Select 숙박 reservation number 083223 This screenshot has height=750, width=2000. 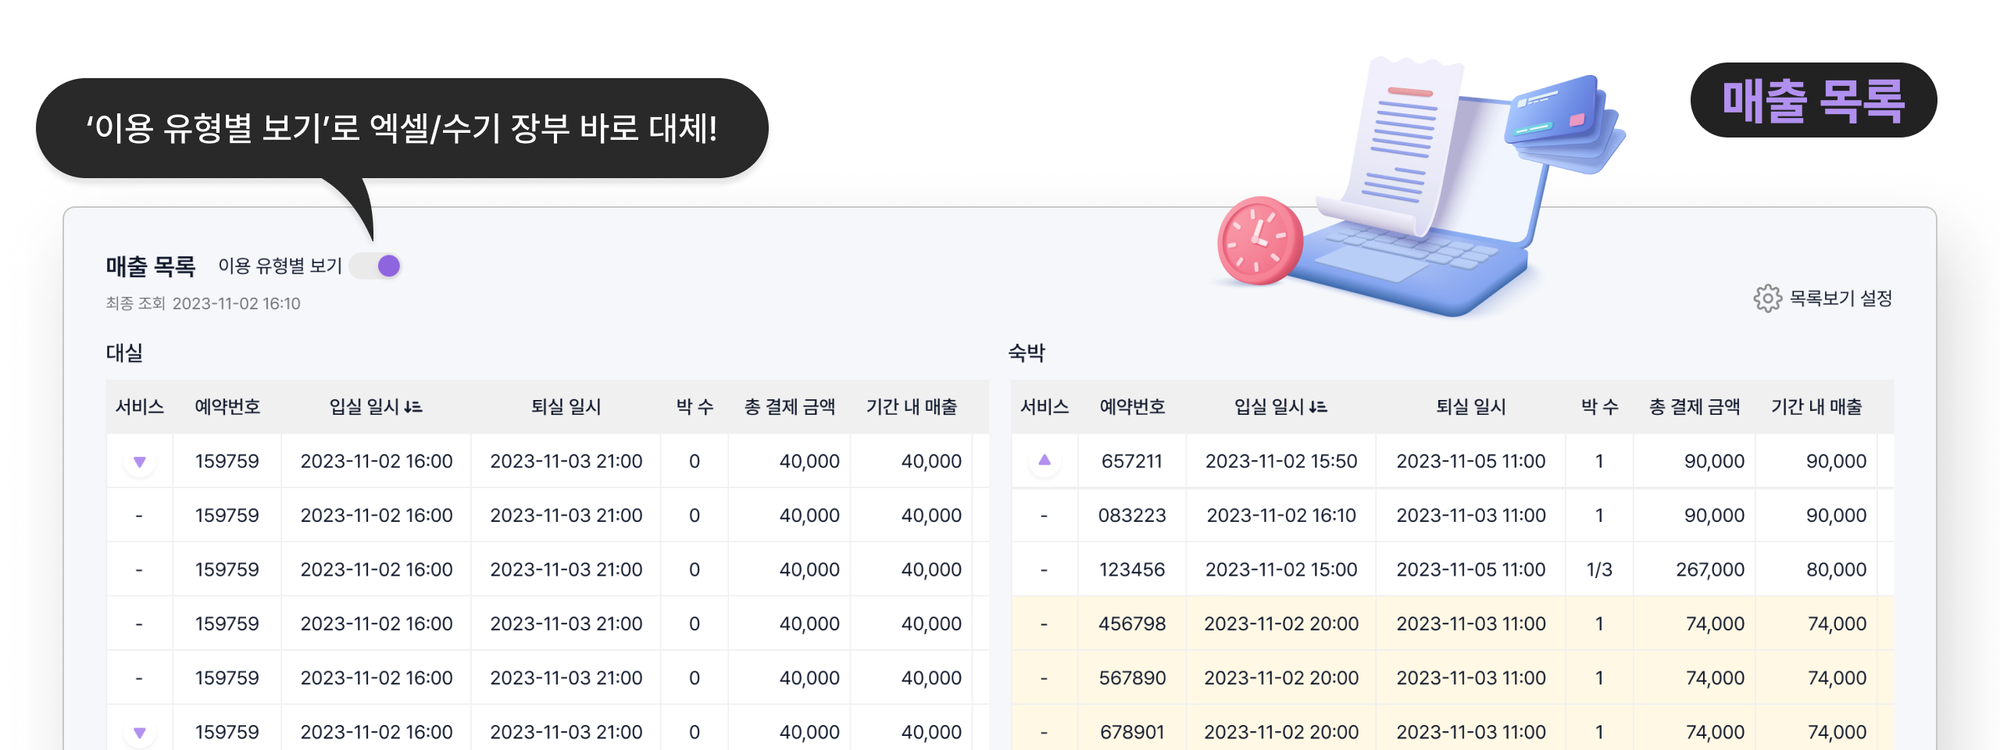(x=1131, y=516)
